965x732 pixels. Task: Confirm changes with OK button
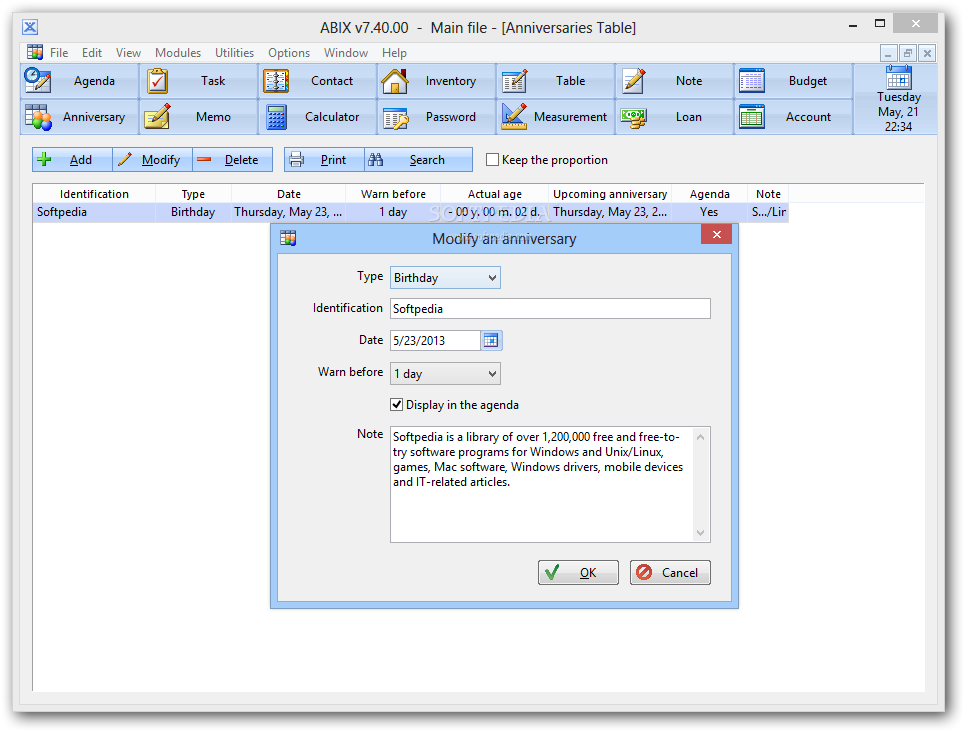(x=578, y=573)
